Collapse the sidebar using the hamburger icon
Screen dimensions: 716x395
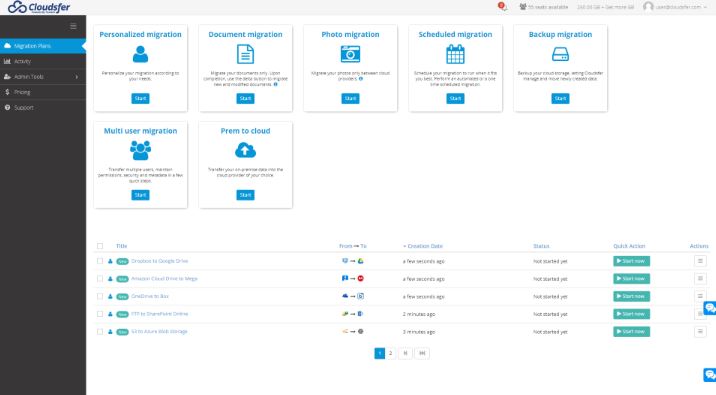tap(73, 26)
